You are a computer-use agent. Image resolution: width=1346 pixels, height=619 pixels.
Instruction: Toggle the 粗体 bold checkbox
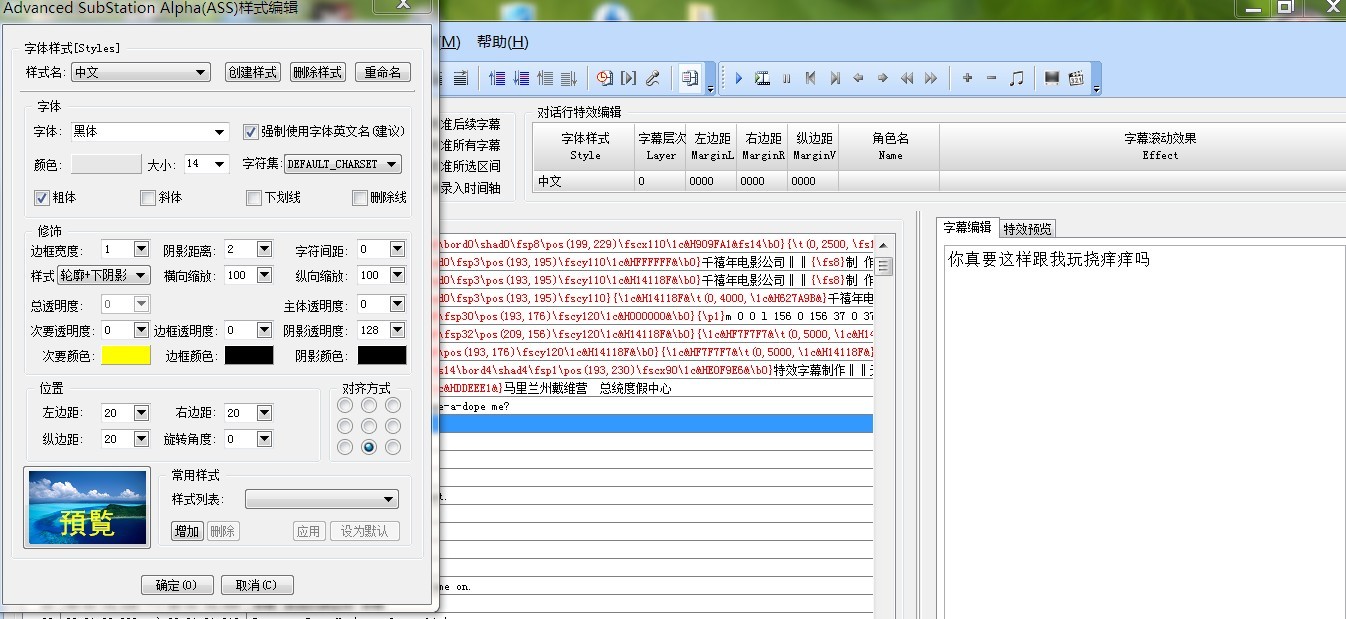pos(42,198)
